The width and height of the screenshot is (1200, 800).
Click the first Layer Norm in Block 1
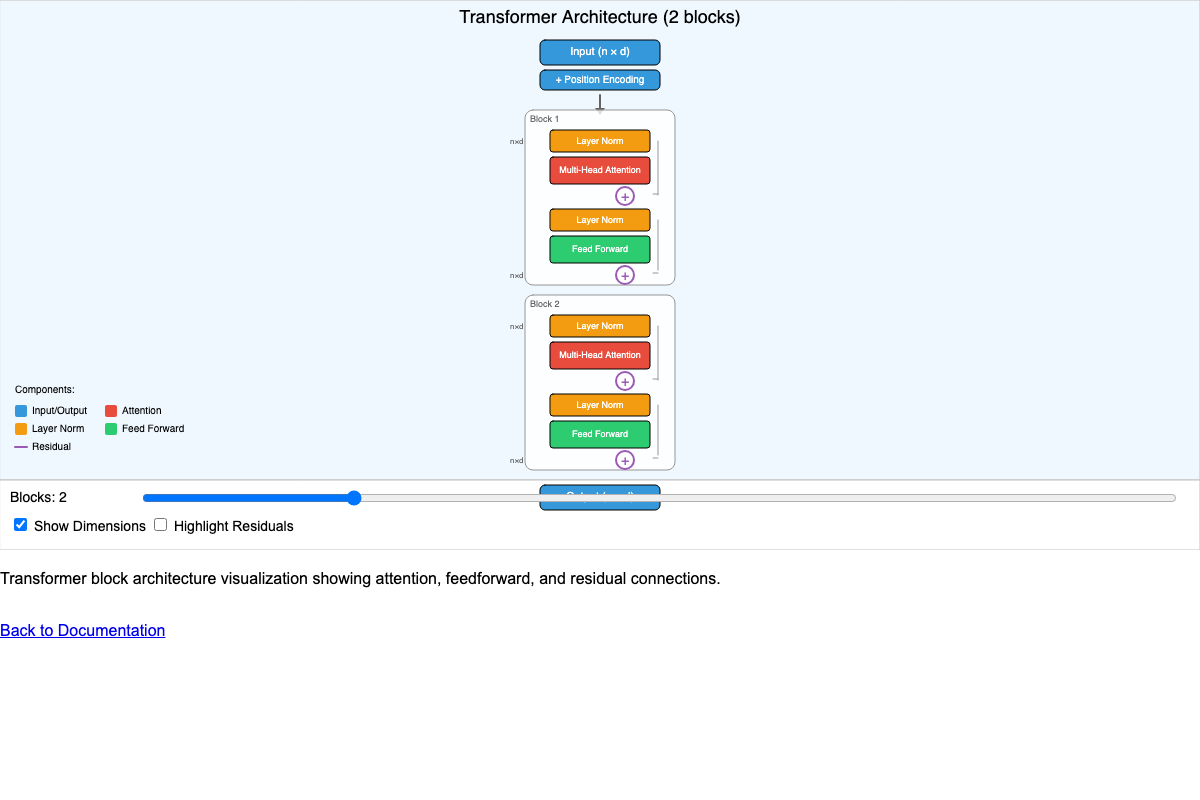tap(600, 141)
